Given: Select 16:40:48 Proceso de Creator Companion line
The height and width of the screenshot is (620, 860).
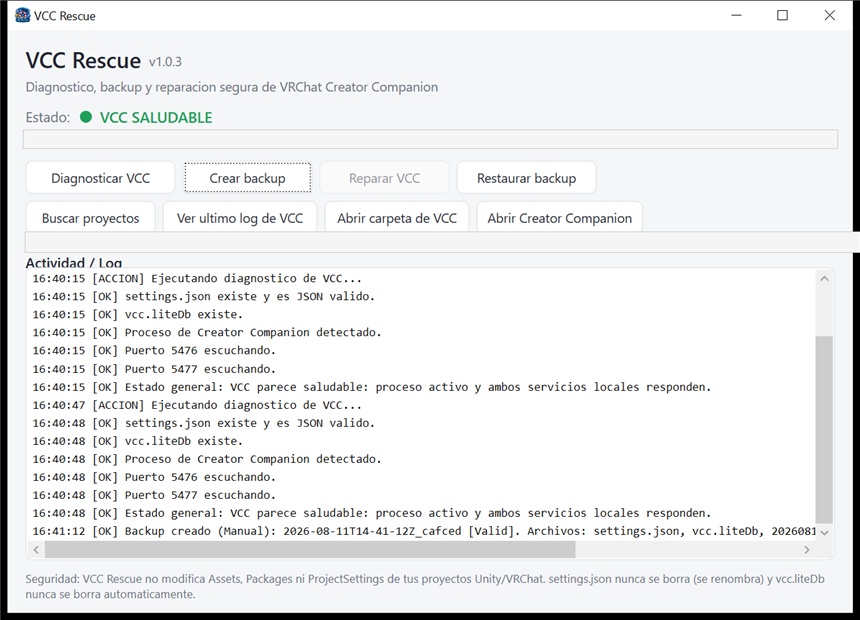Looking at the screenshot, I should (x=207, y=459).
